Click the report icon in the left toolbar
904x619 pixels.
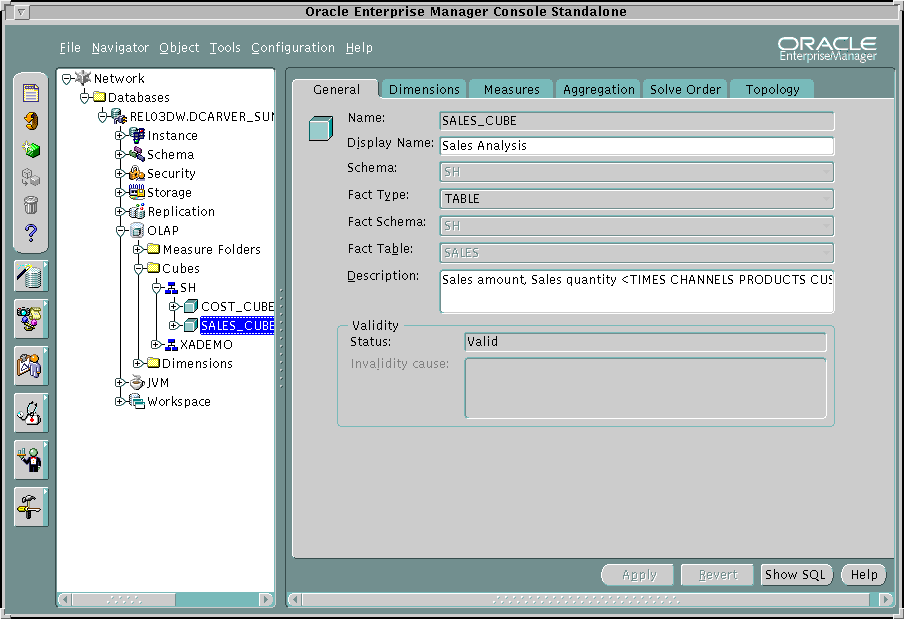pyautogui.click(x=31, y=93)
